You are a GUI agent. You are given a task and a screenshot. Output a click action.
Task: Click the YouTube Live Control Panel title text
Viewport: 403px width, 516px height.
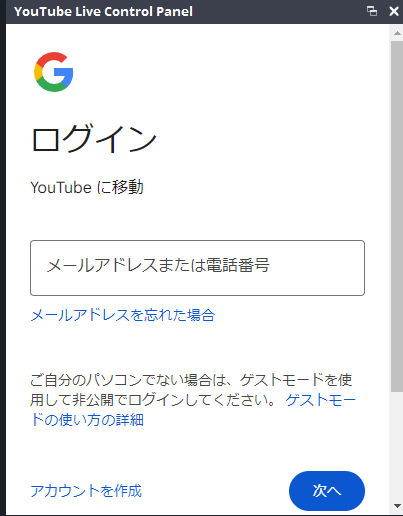(103, 11)
